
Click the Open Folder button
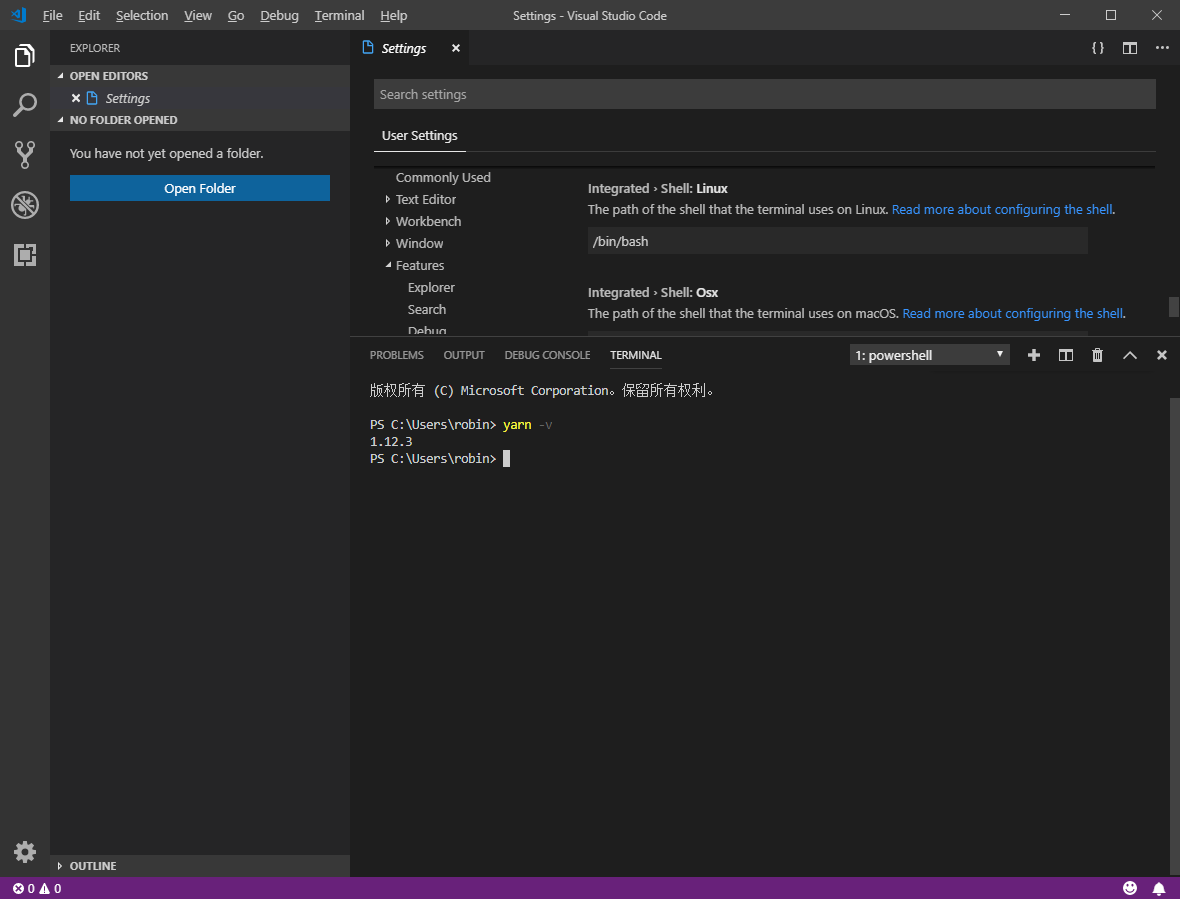(x=199, y=187)
